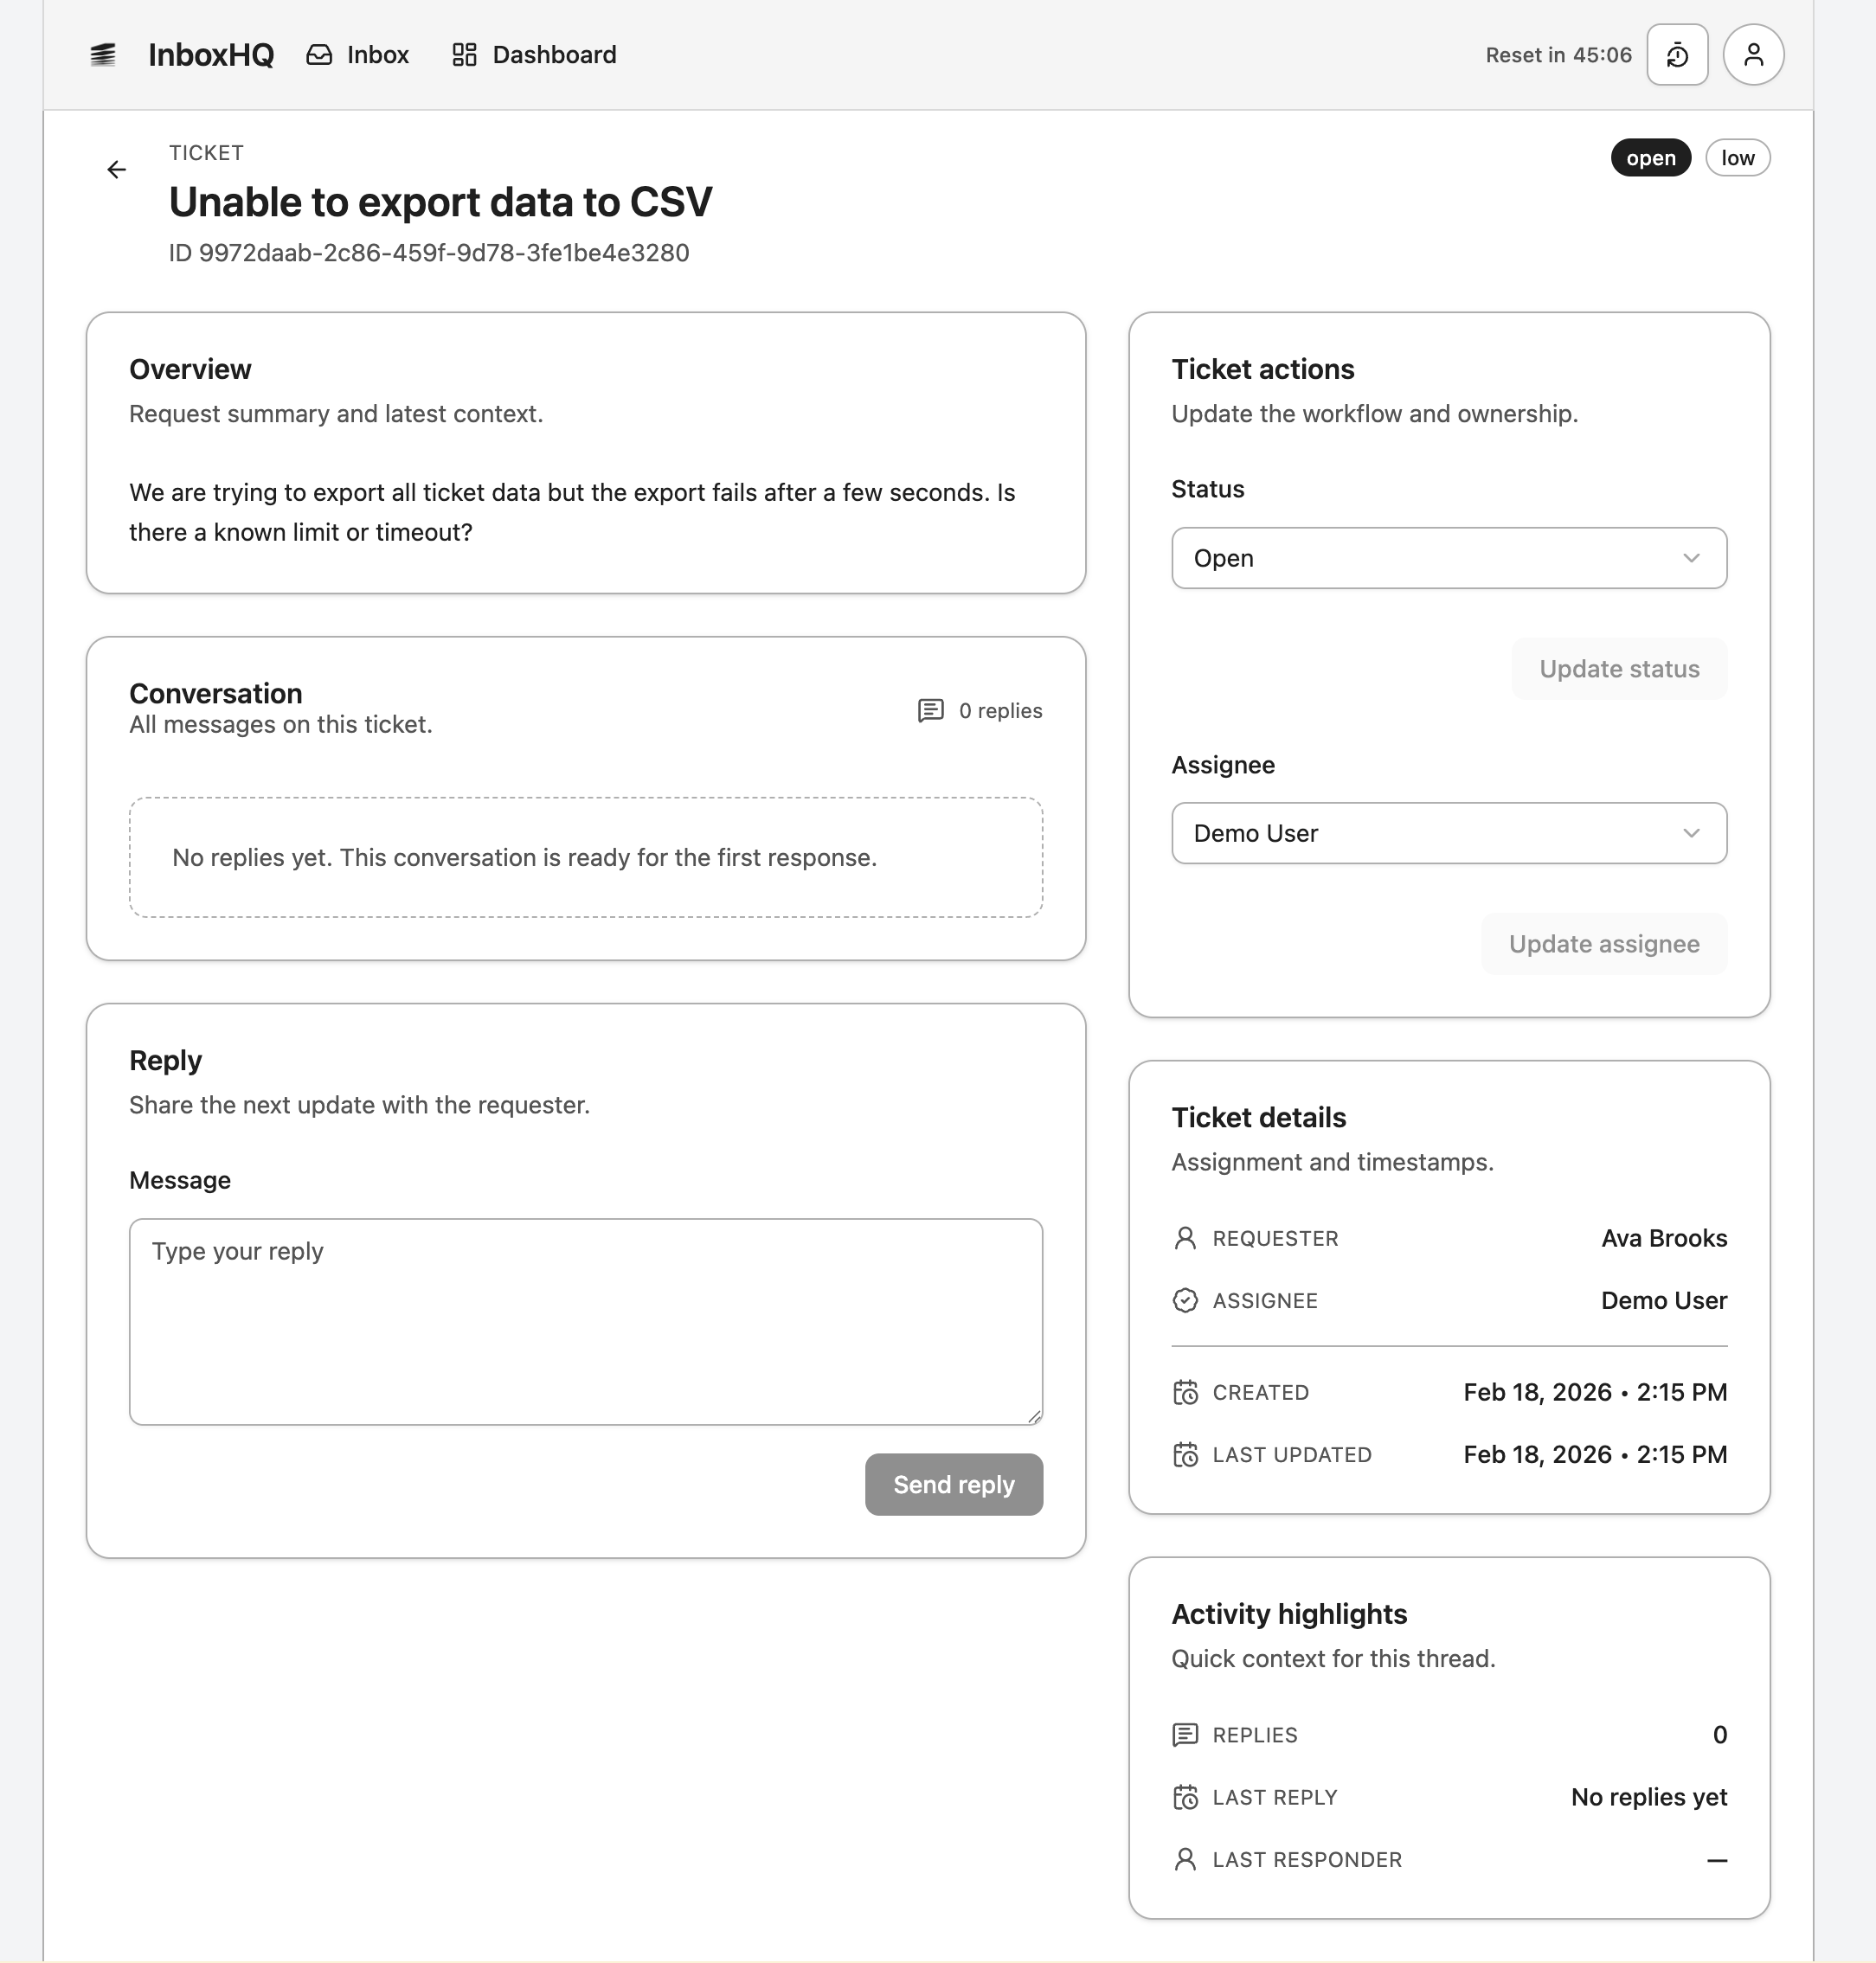Open the user profile icon
This screenshot has width=1876, height=1963.
click(1753, 55)
